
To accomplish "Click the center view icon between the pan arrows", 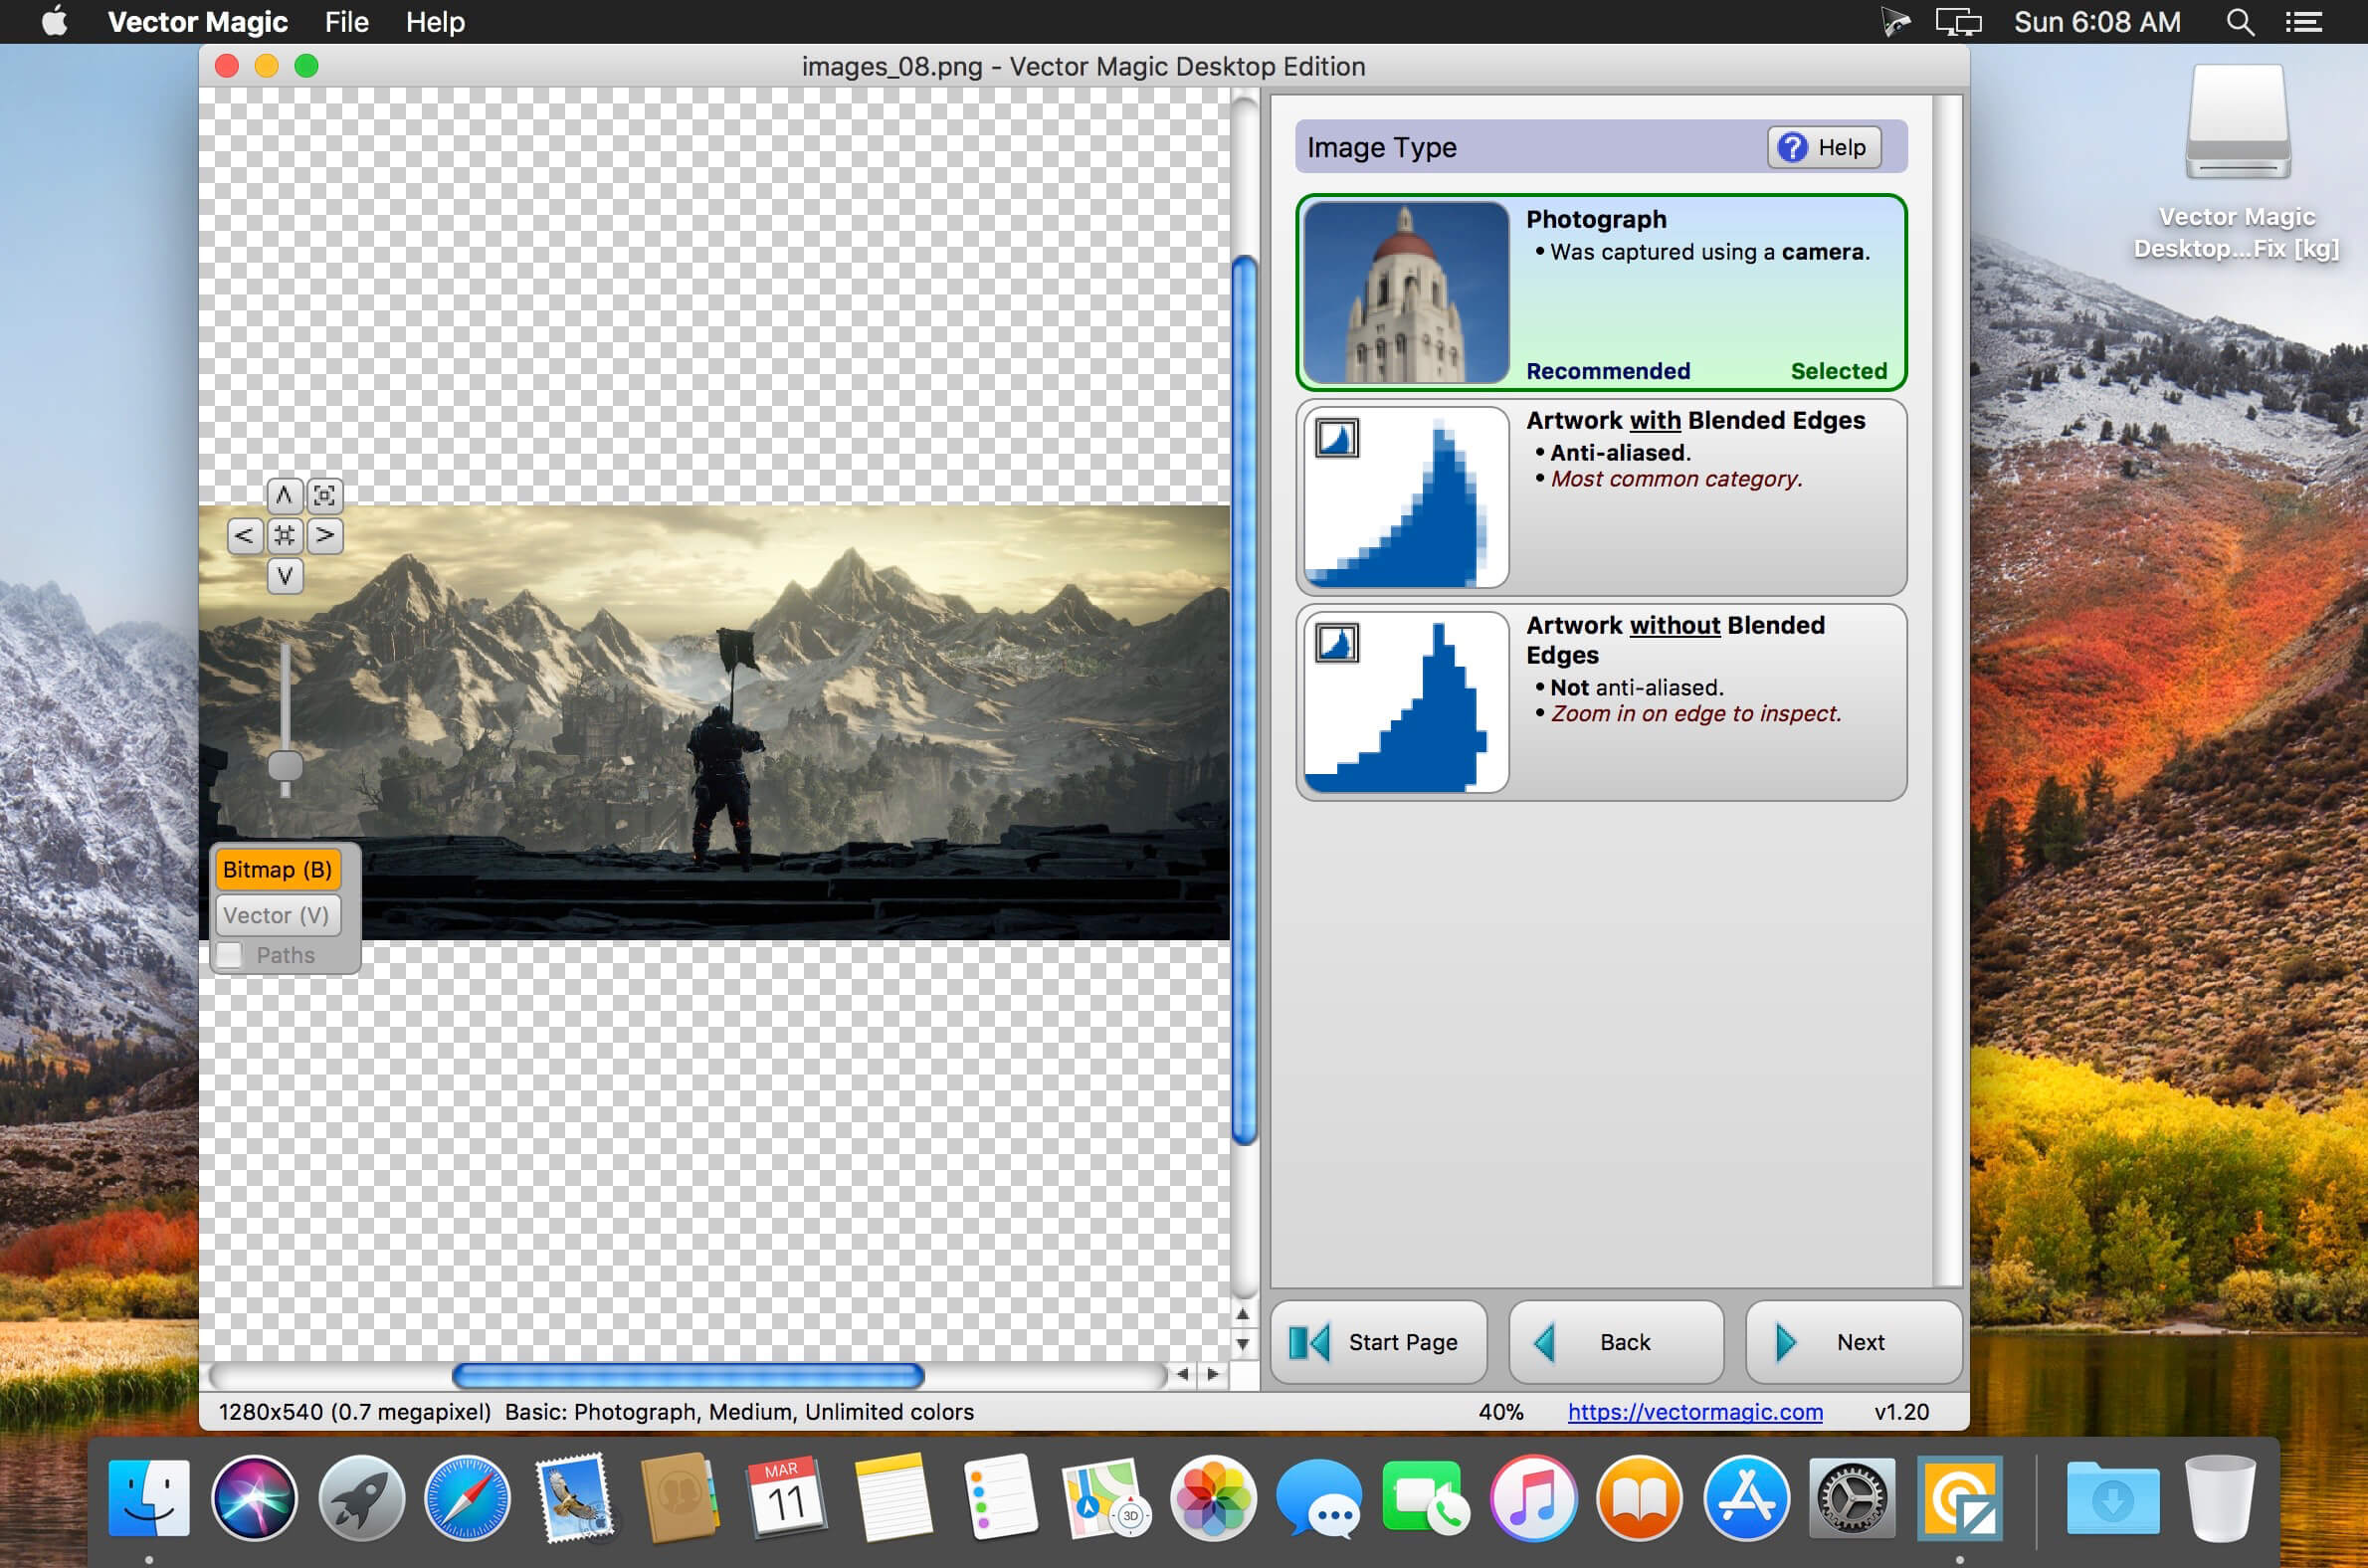I will [284, 536].
